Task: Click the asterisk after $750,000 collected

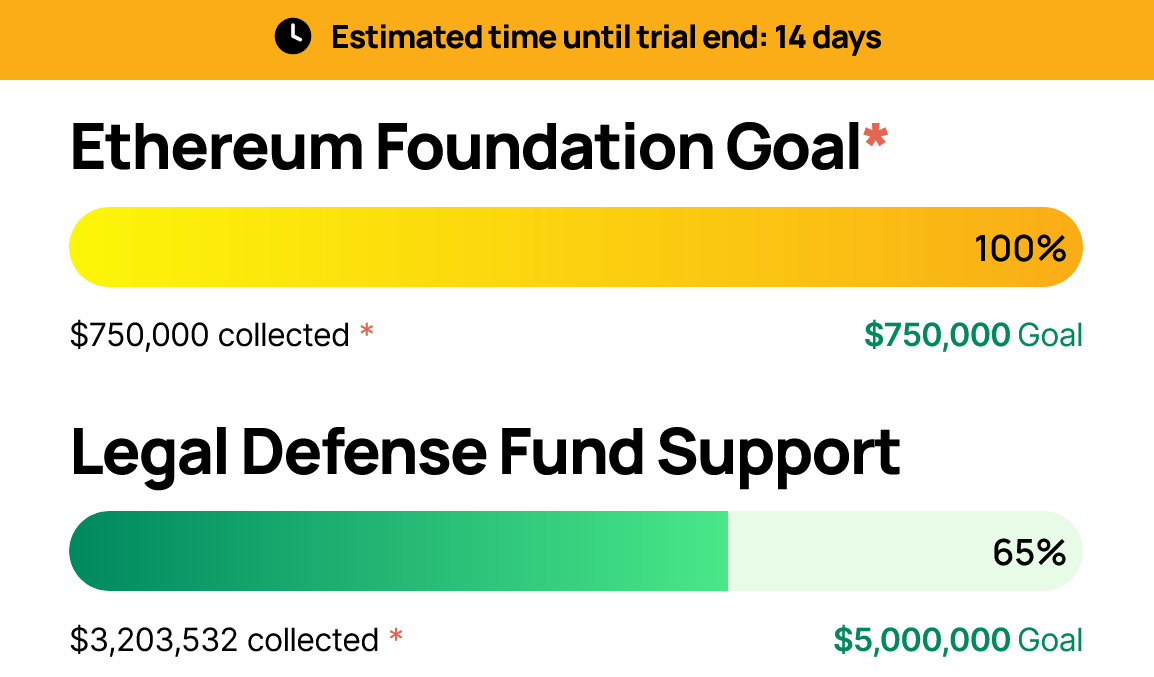Action: (367, 328)
